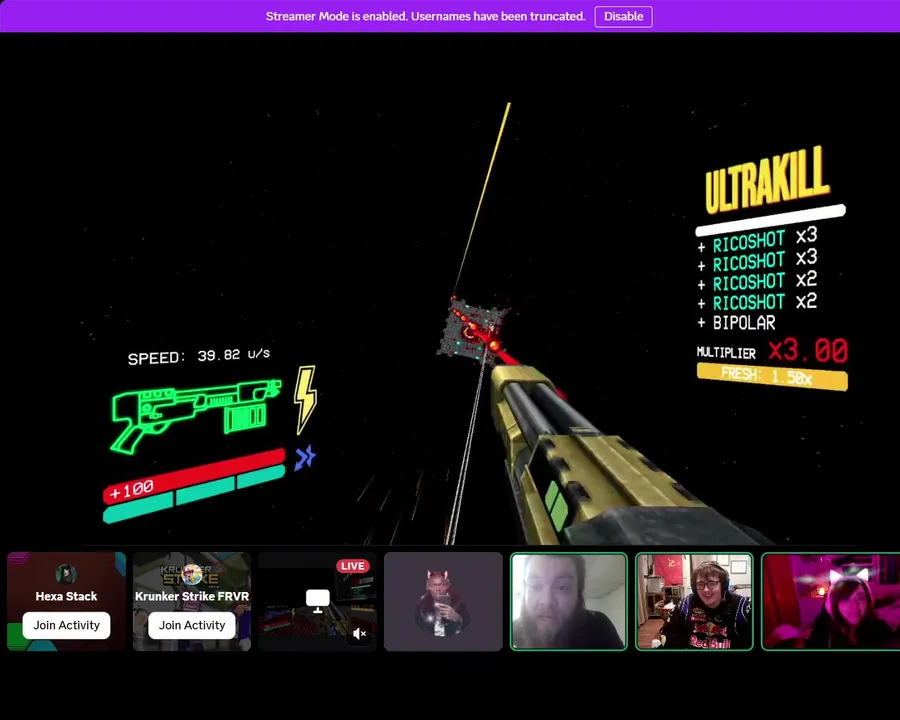Click the screen share monitor icon
Image resolution: width=900 pixels, height=720 pixels.
click(317, 601)
